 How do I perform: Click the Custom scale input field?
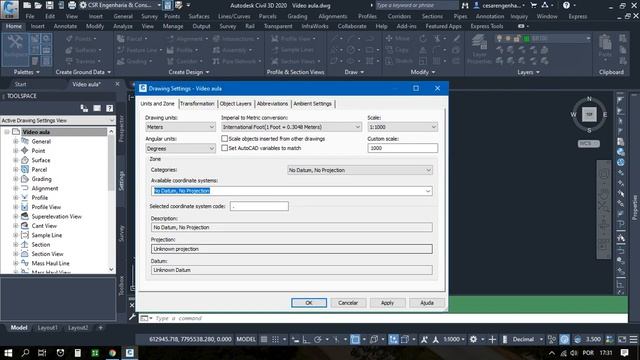pyautogui.click(x=402, y=148)
